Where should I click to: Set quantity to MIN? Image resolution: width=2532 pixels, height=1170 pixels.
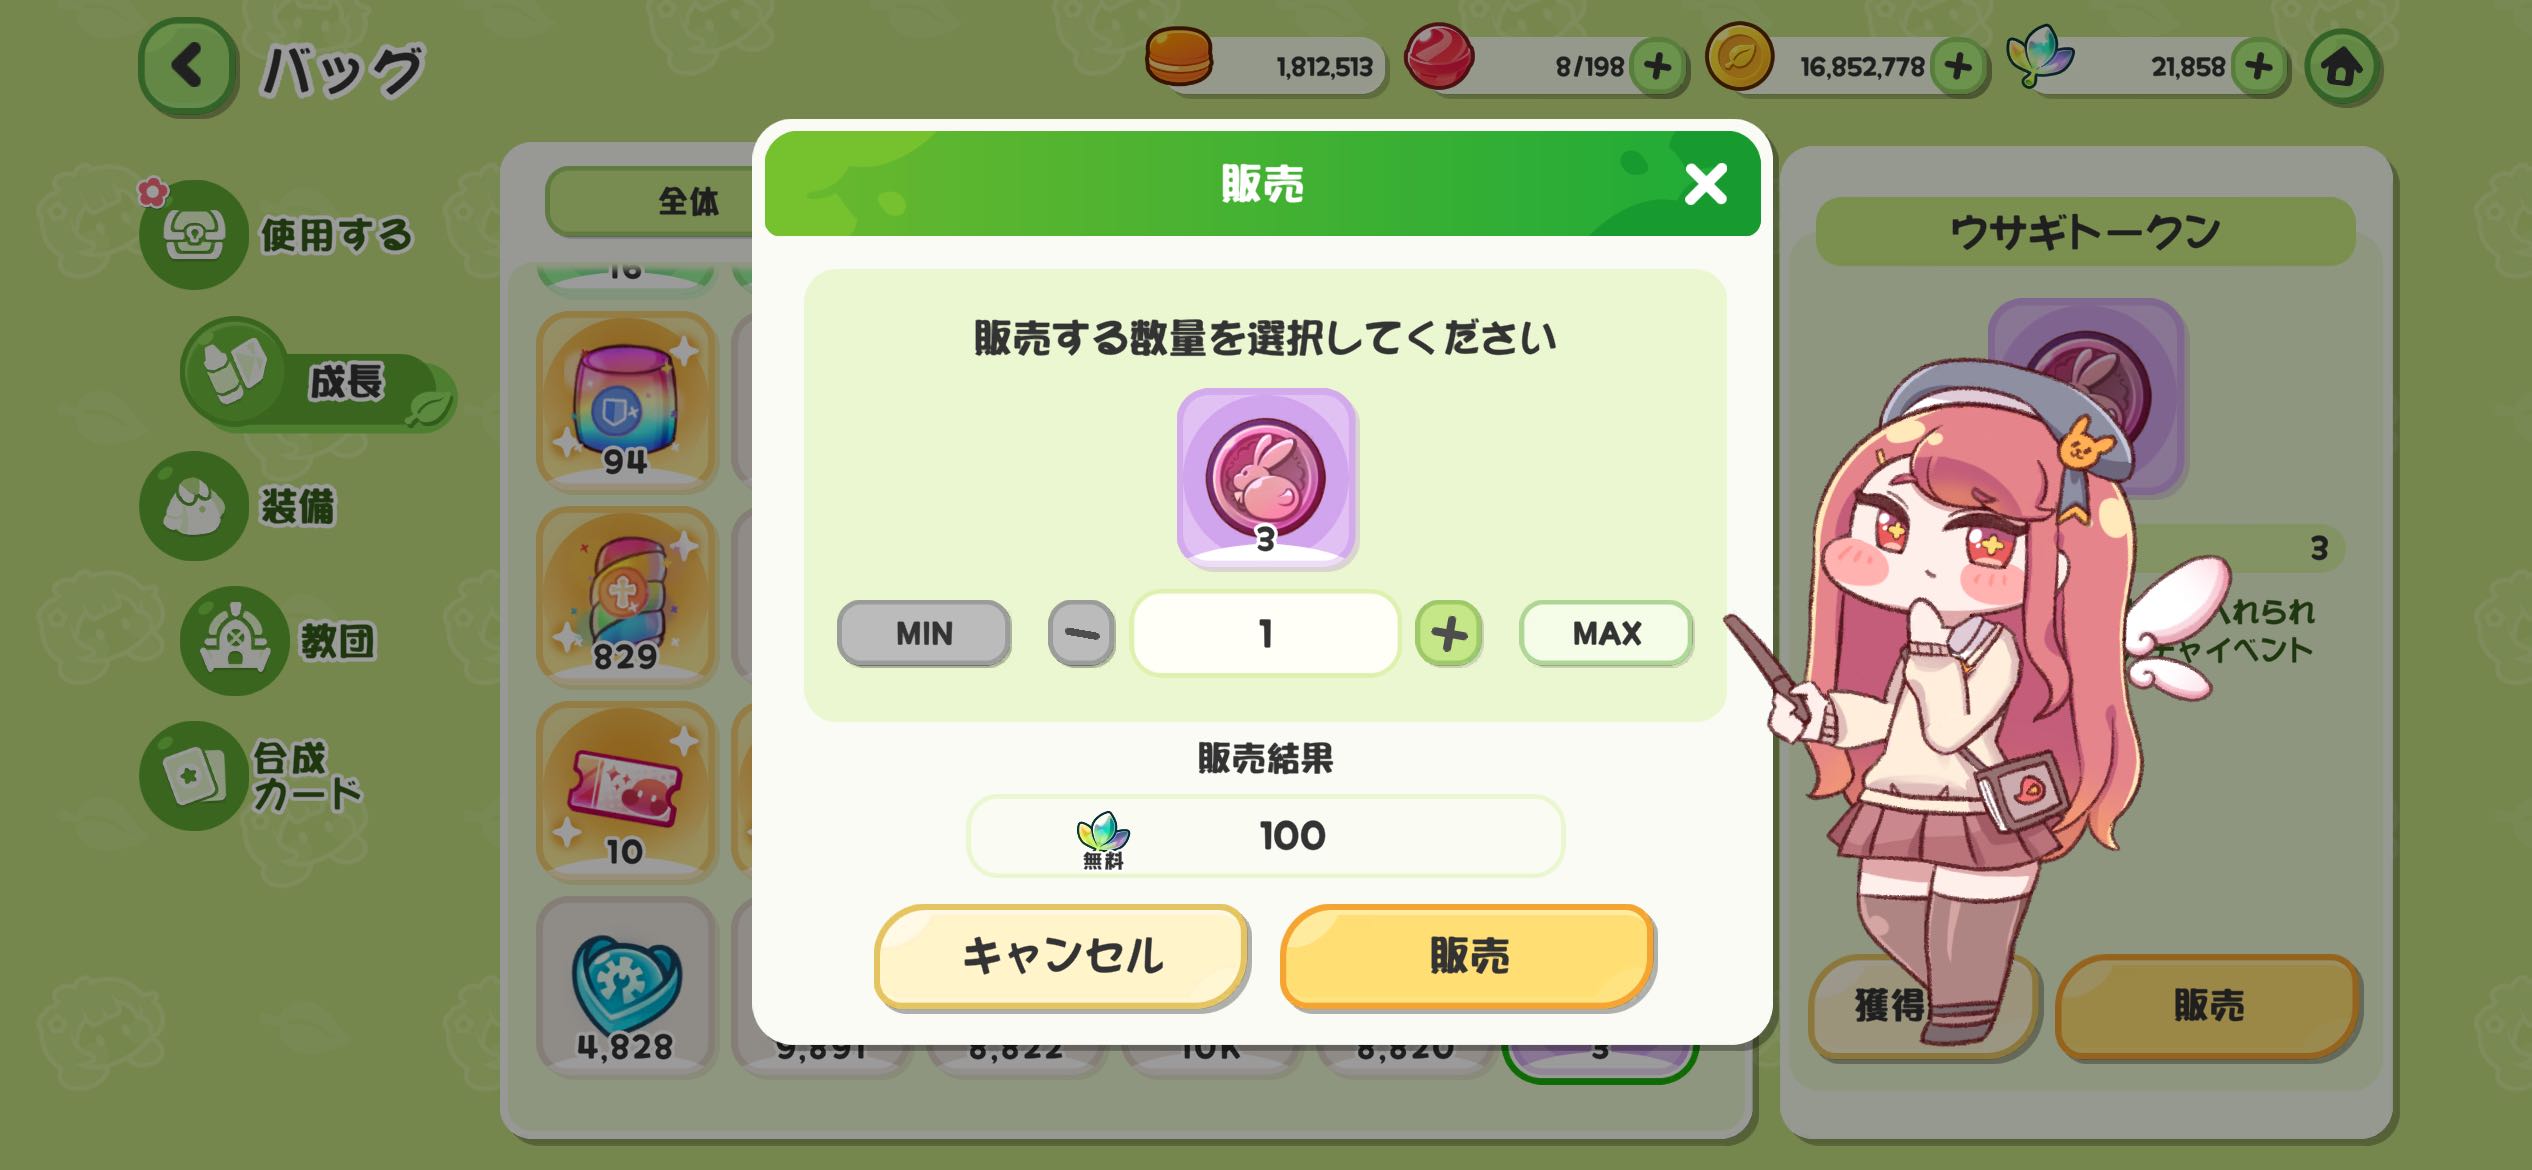click(x=924, y=634)
